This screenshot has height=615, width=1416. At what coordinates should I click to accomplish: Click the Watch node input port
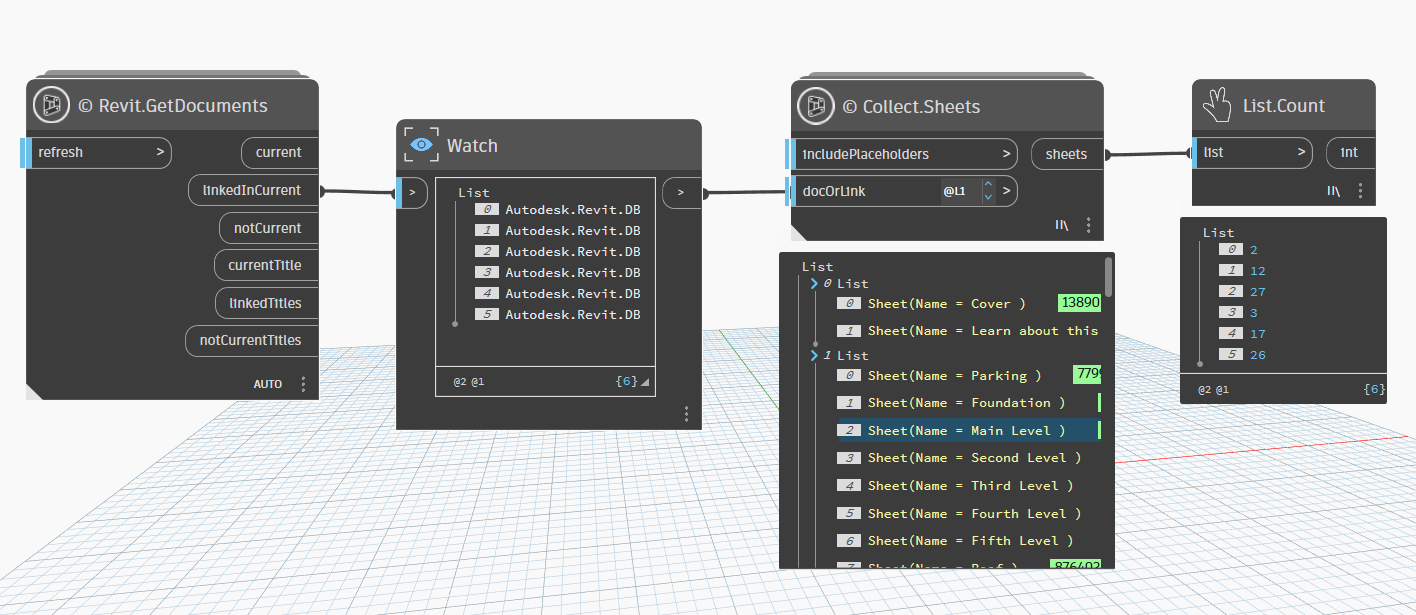[x=413, y=193]
